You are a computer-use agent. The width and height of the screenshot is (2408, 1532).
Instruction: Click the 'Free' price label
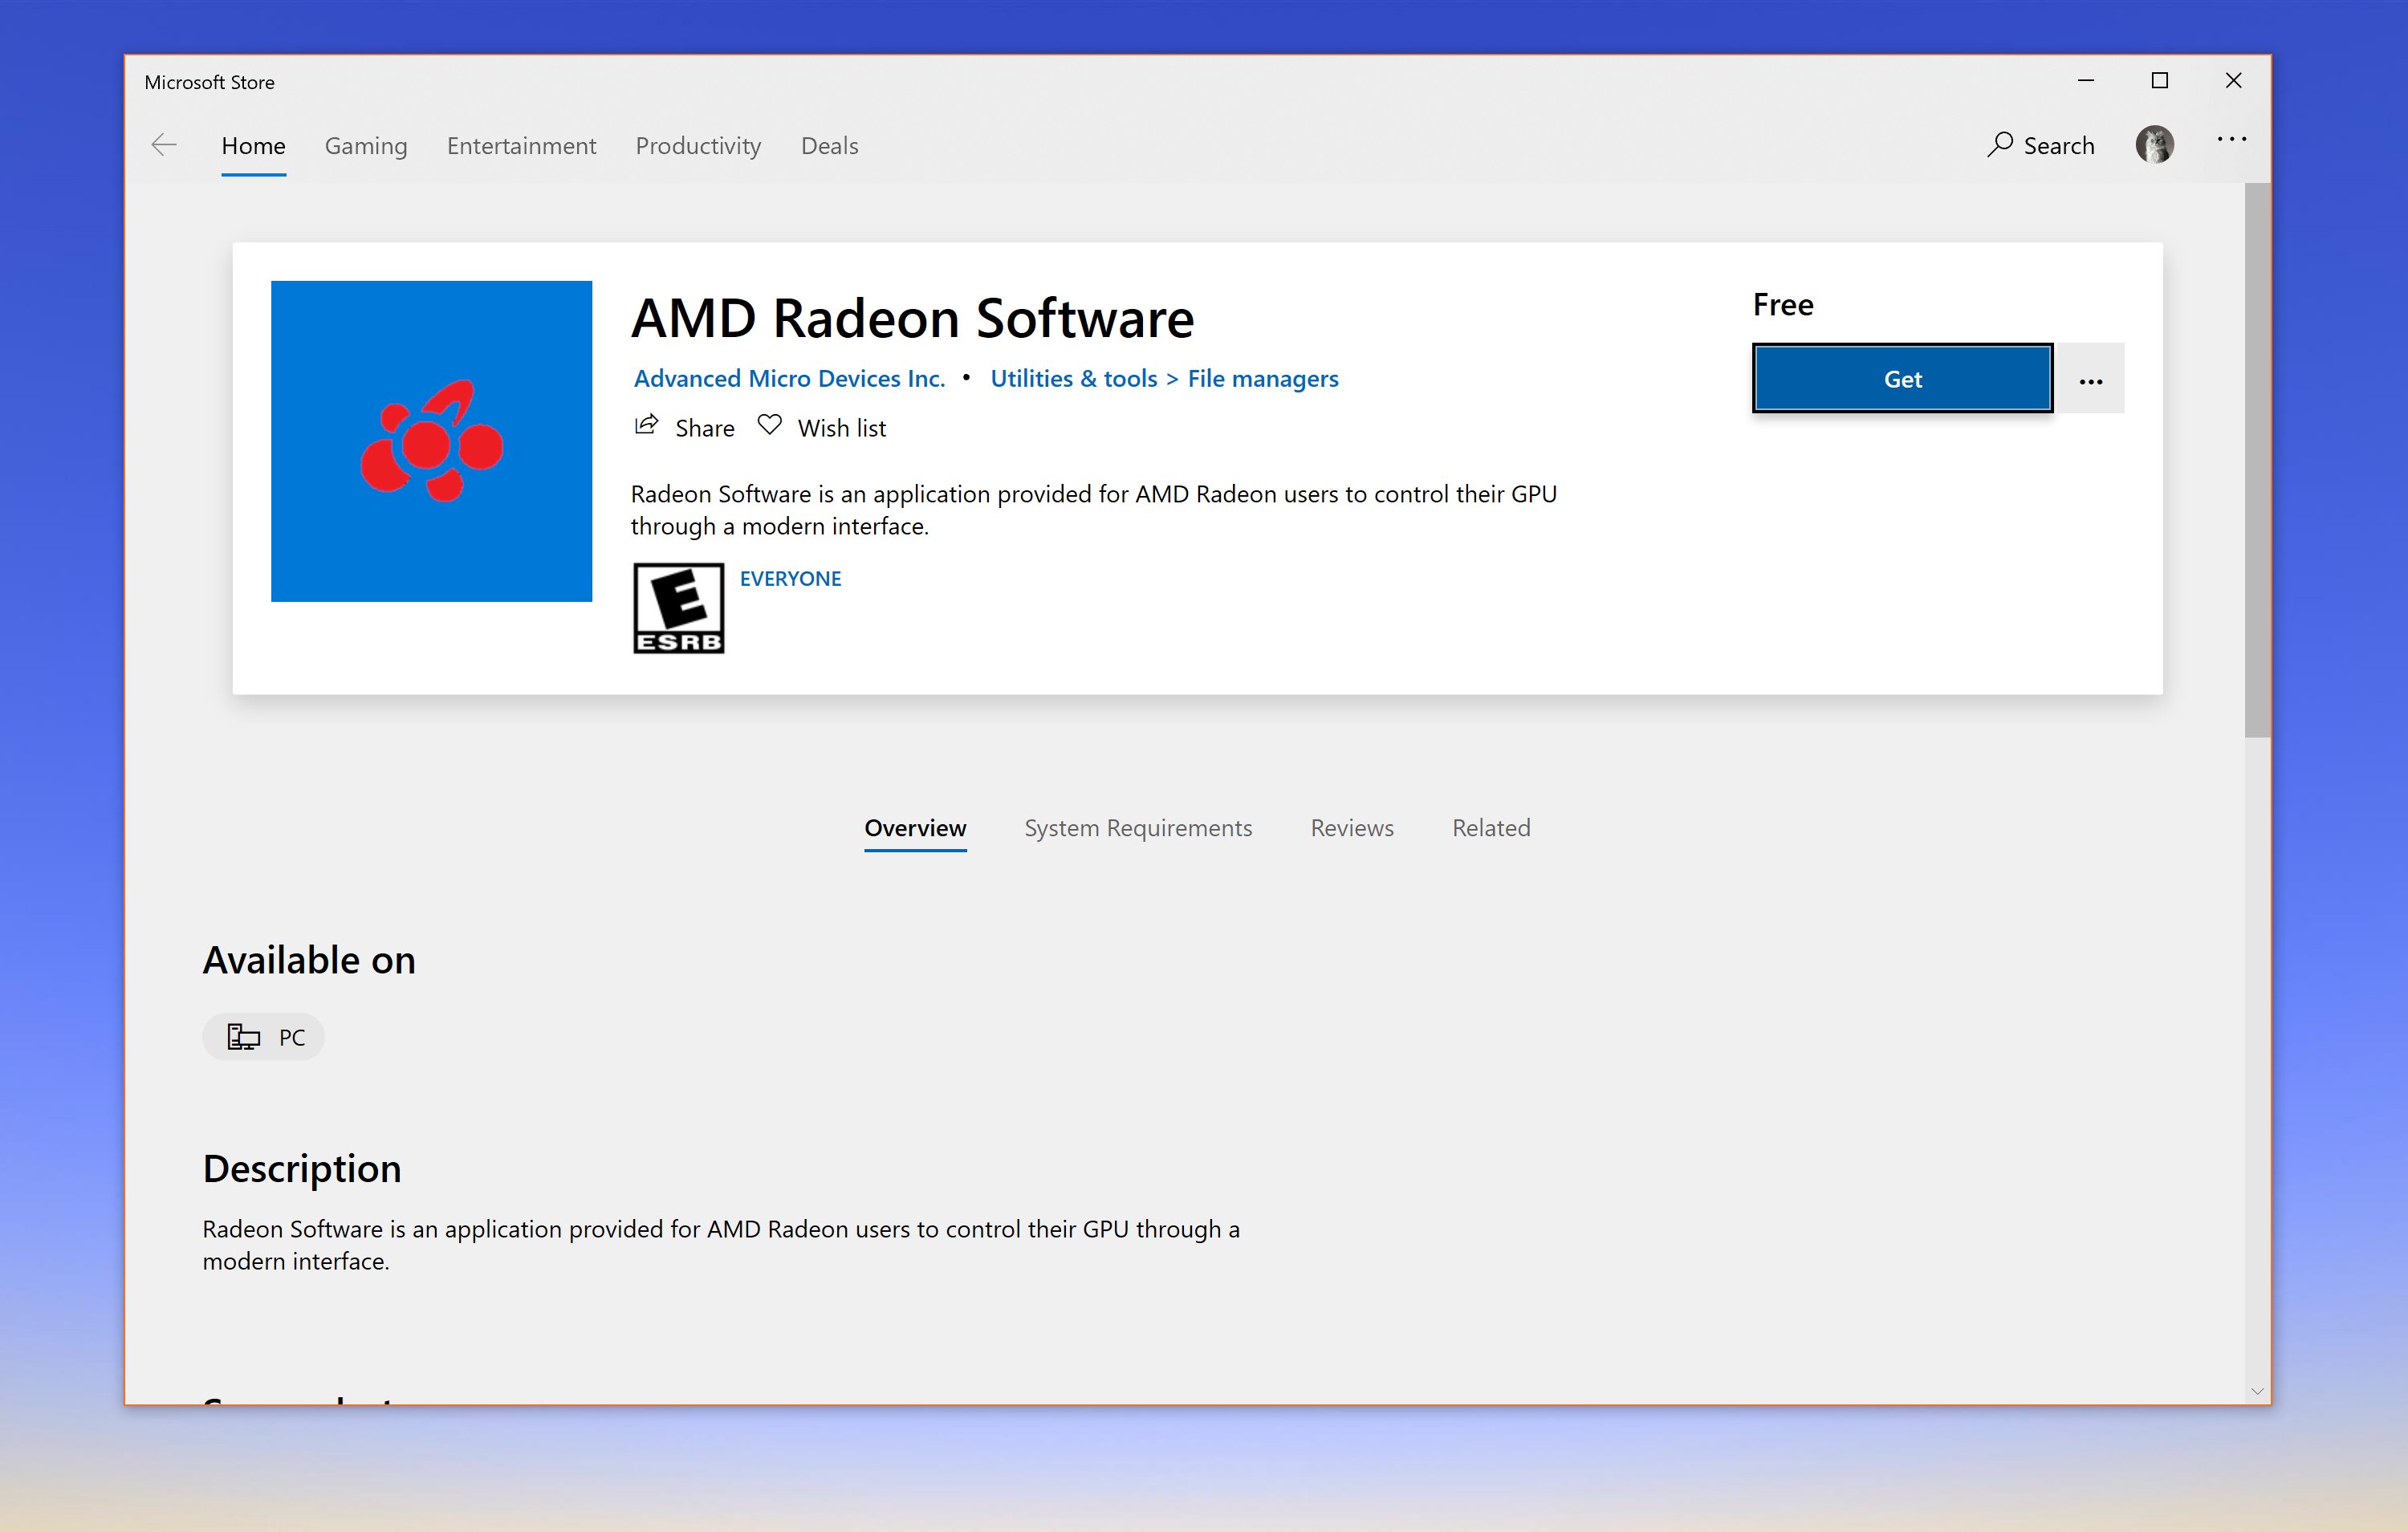click(1783, 305)
